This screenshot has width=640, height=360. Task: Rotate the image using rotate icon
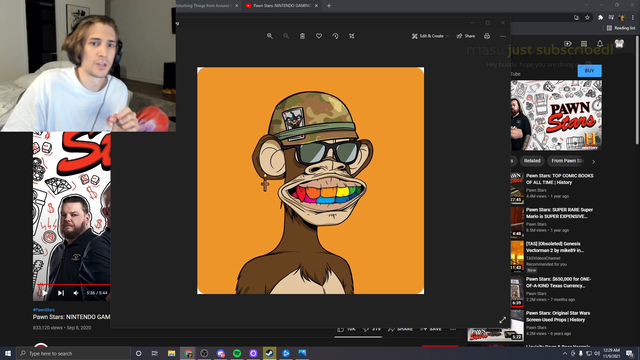(335, 36)
